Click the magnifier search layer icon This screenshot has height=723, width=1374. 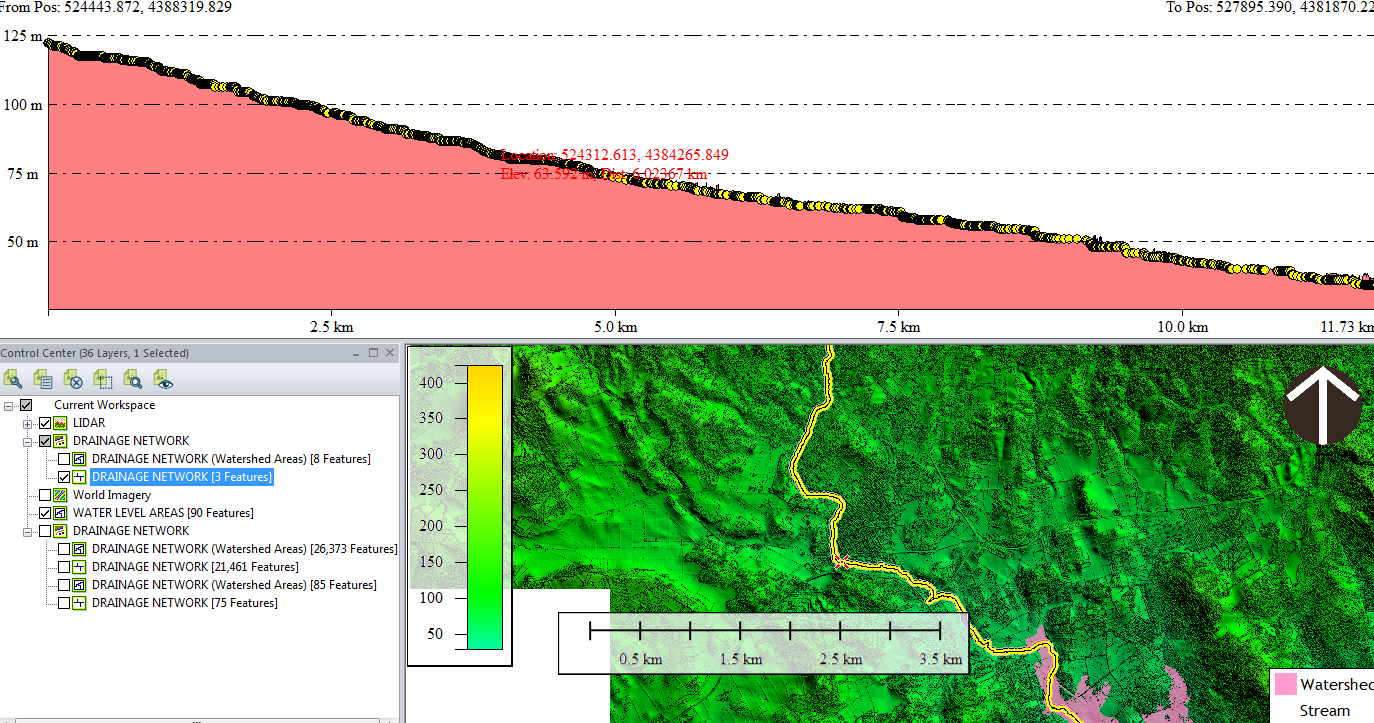[133, 379]
